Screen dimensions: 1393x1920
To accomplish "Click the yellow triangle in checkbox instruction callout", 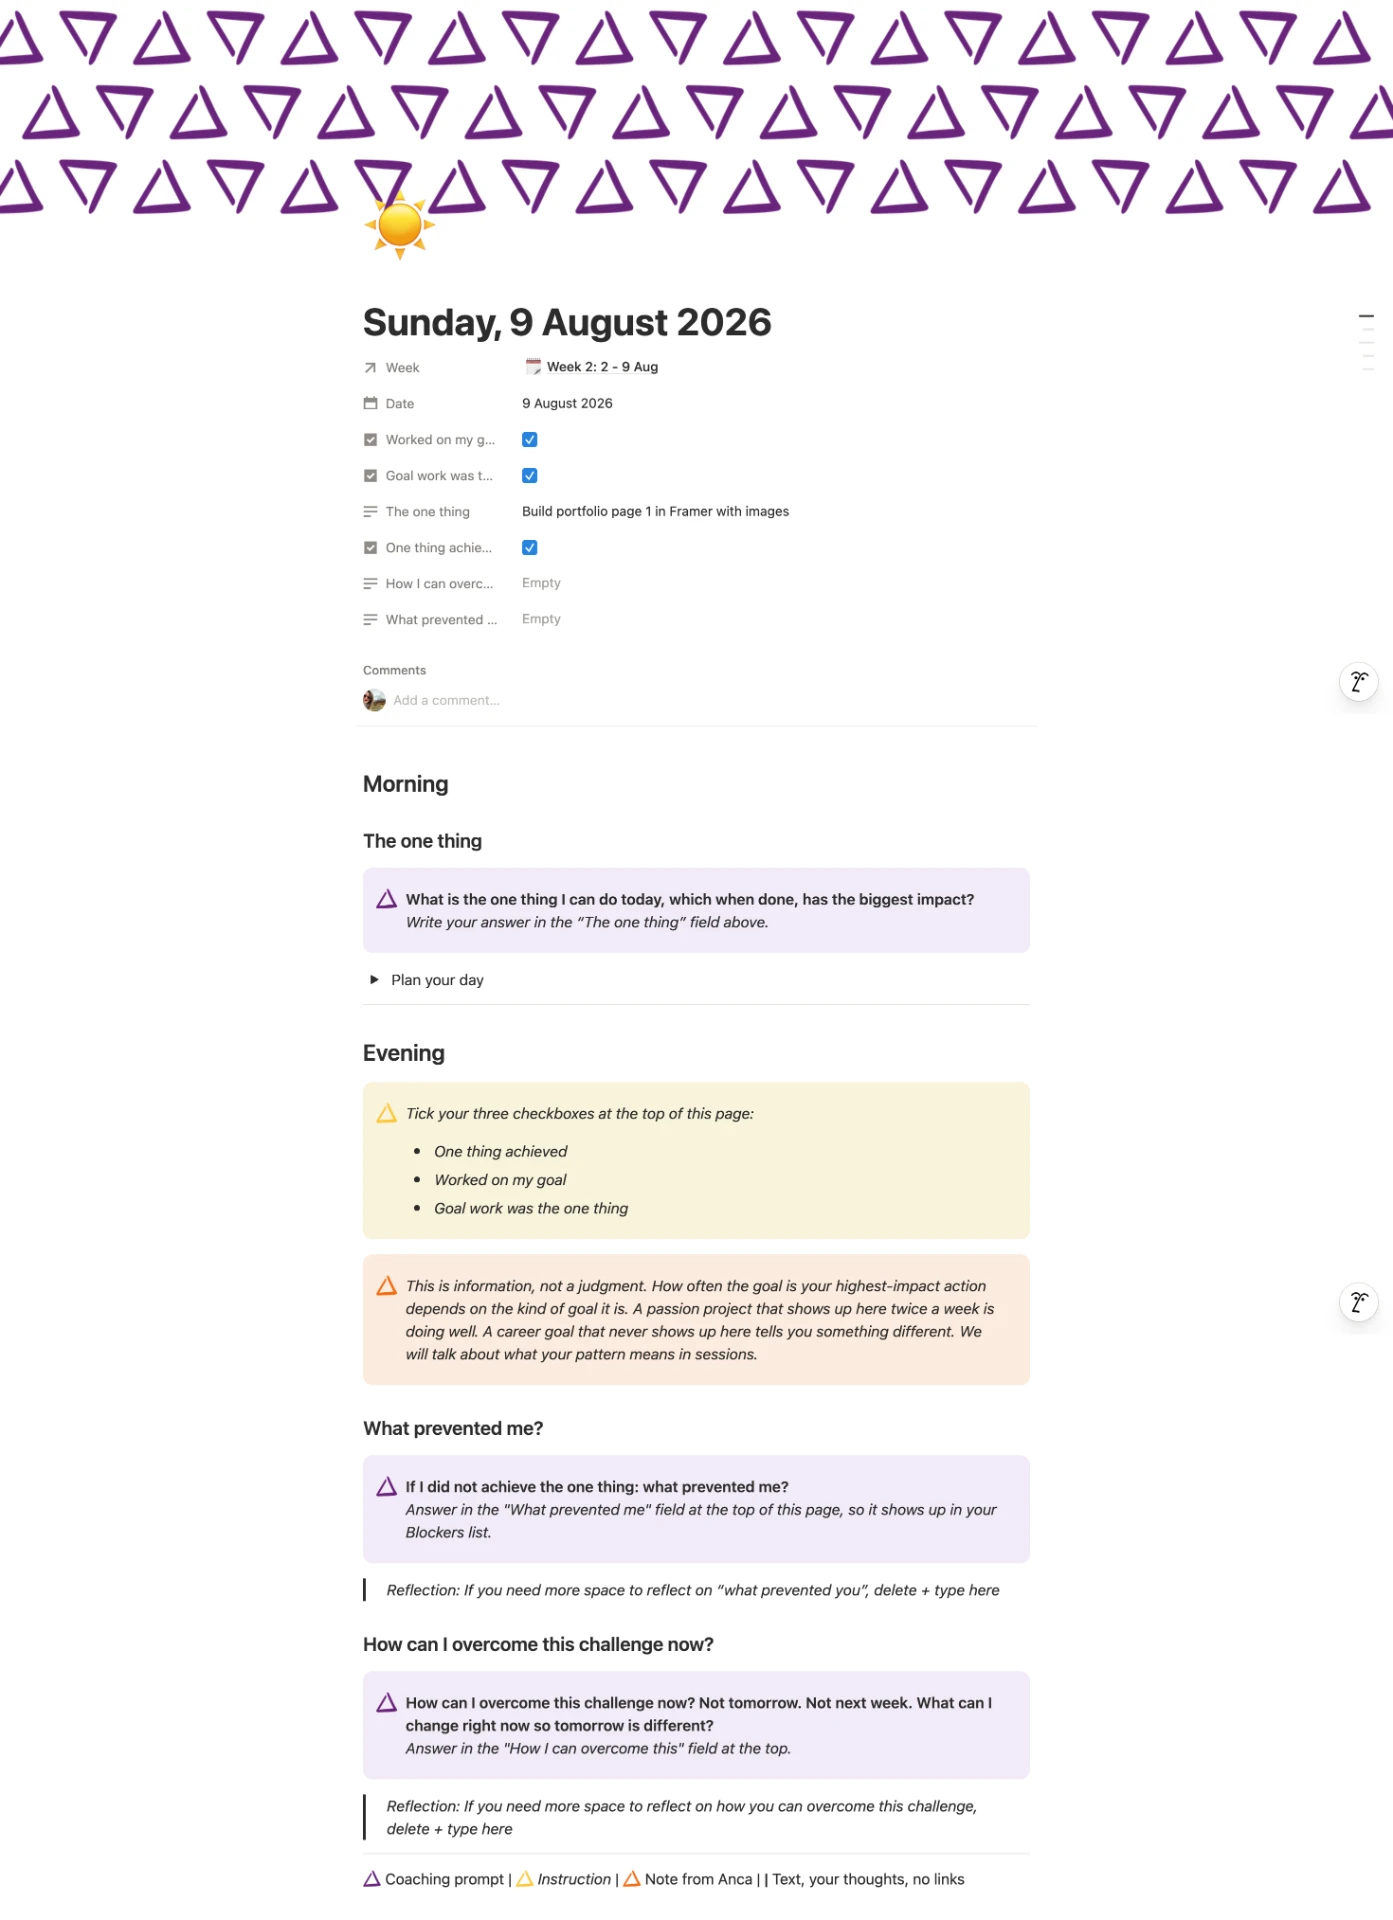I will tap(386, 1113).
